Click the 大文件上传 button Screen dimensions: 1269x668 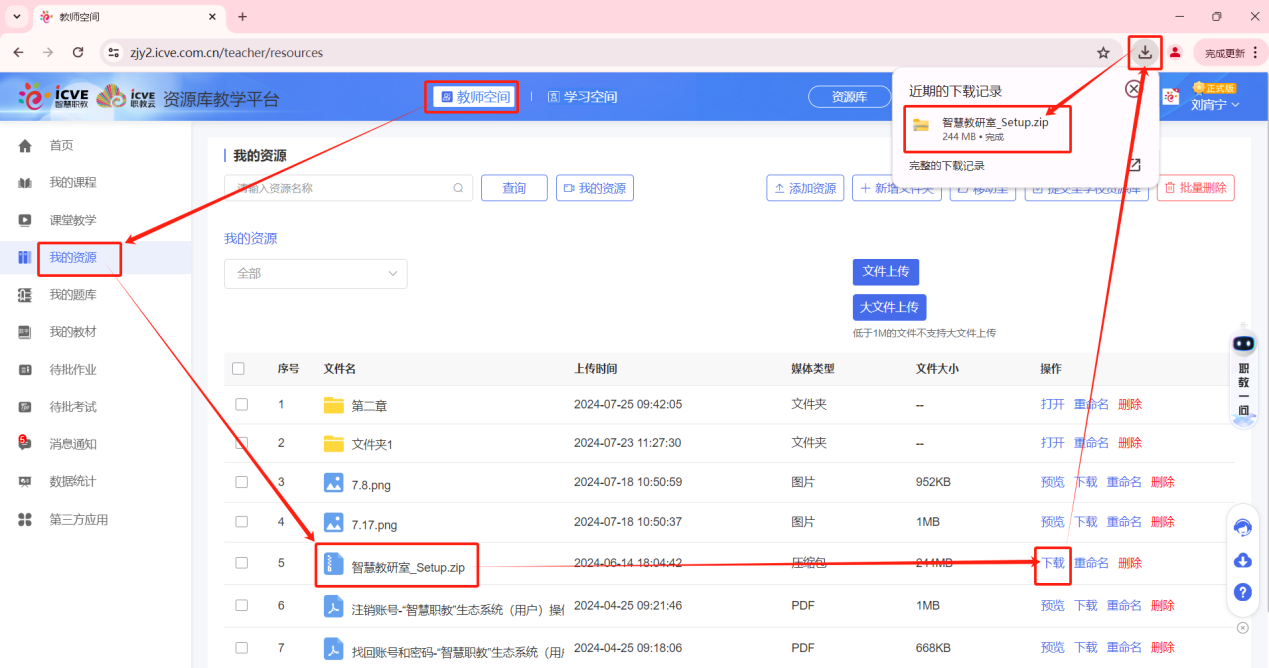click(889, 307)
